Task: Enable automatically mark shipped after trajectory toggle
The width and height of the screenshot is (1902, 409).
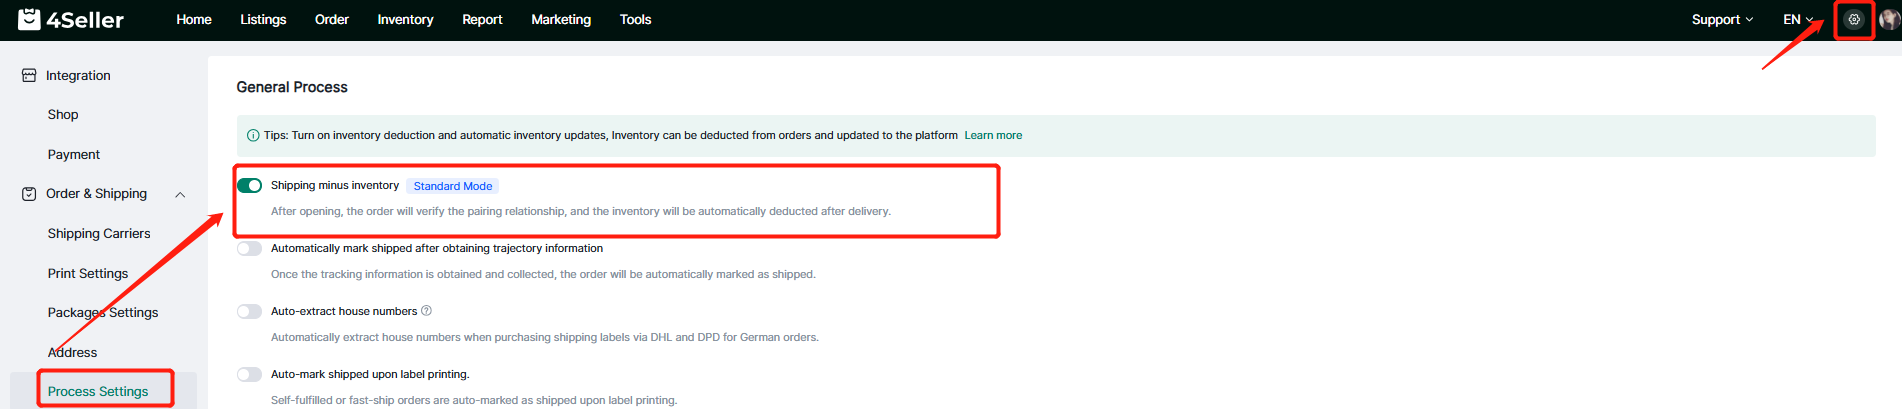Action: 249,249
